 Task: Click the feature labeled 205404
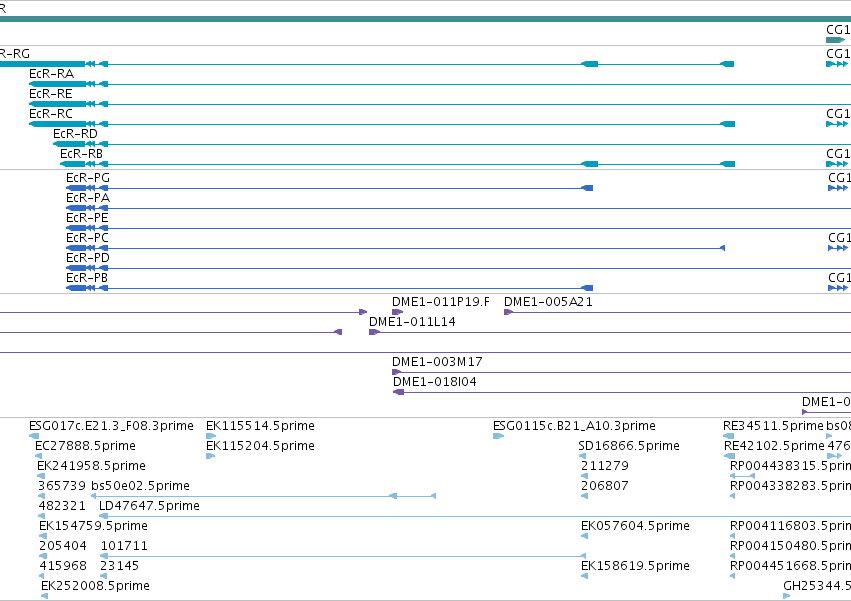click(63, 546)
